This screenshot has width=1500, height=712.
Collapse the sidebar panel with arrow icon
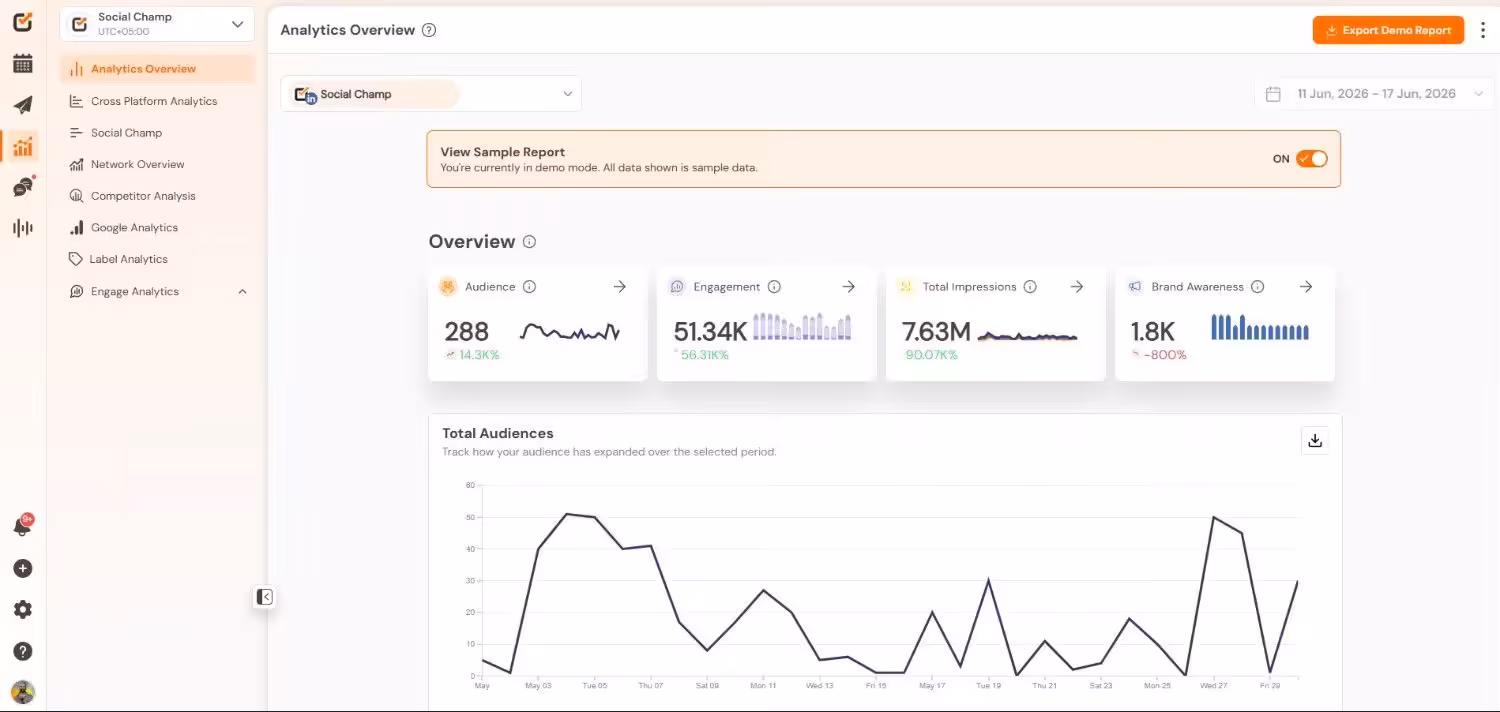pyautogui.click(x=264, y=597)
